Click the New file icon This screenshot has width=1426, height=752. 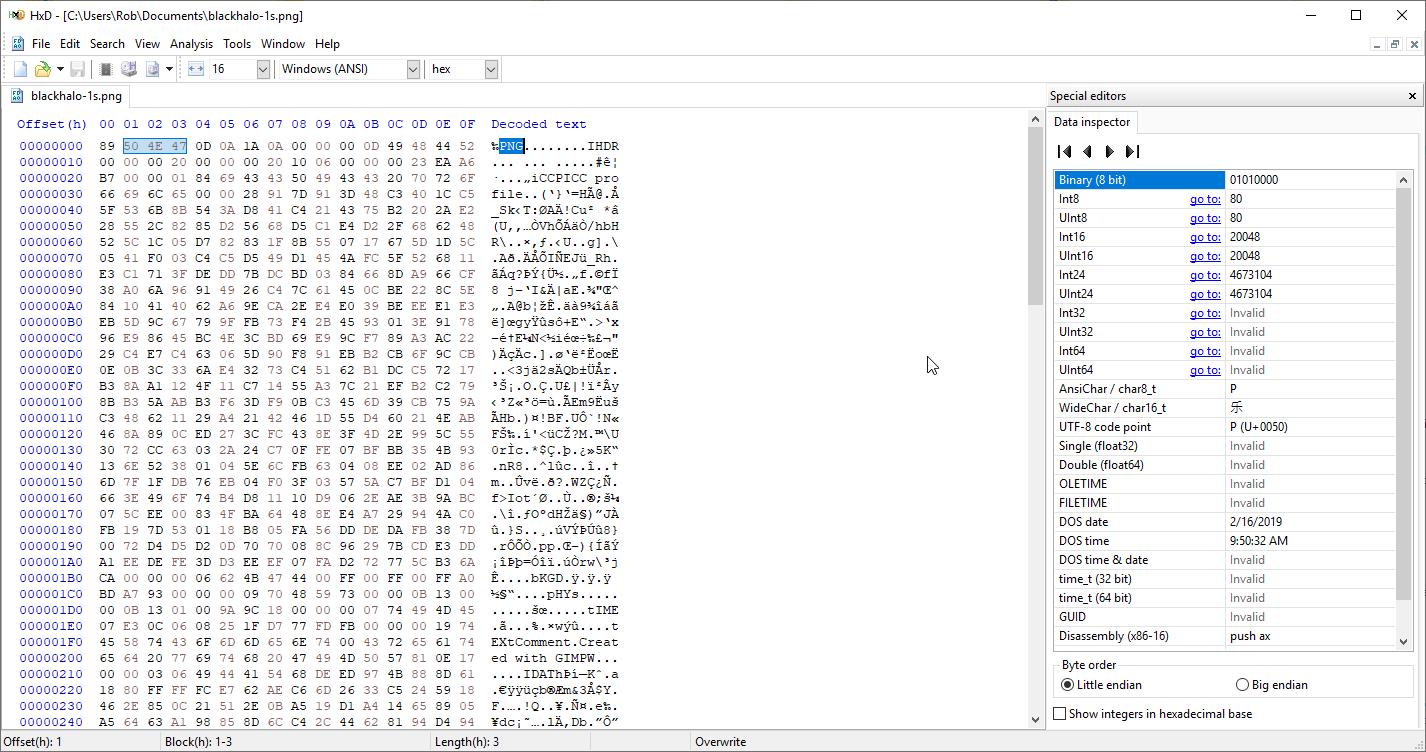pyautogui.click(x=20, y=69)
